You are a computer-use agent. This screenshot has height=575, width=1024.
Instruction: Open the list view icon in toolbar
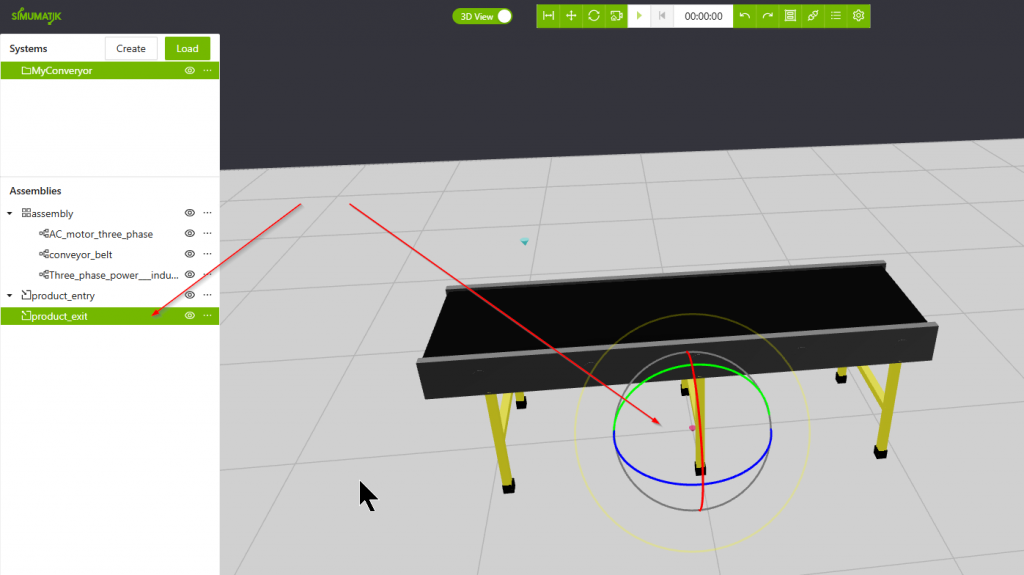coord(836,16)
